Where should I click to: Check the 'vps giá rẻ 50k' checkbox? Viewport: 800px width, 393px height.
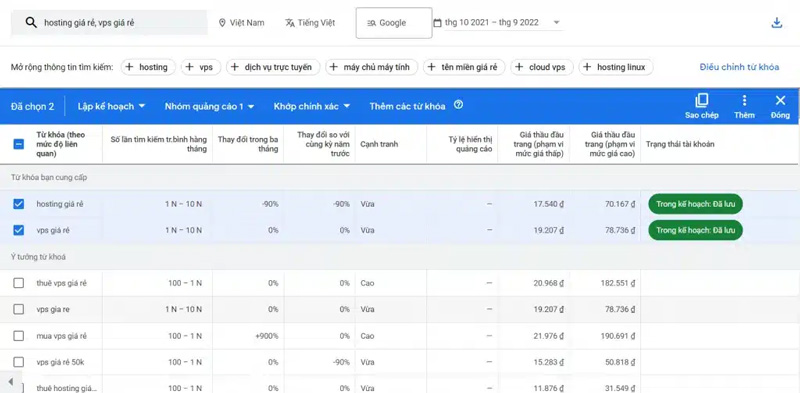[18, 362]
